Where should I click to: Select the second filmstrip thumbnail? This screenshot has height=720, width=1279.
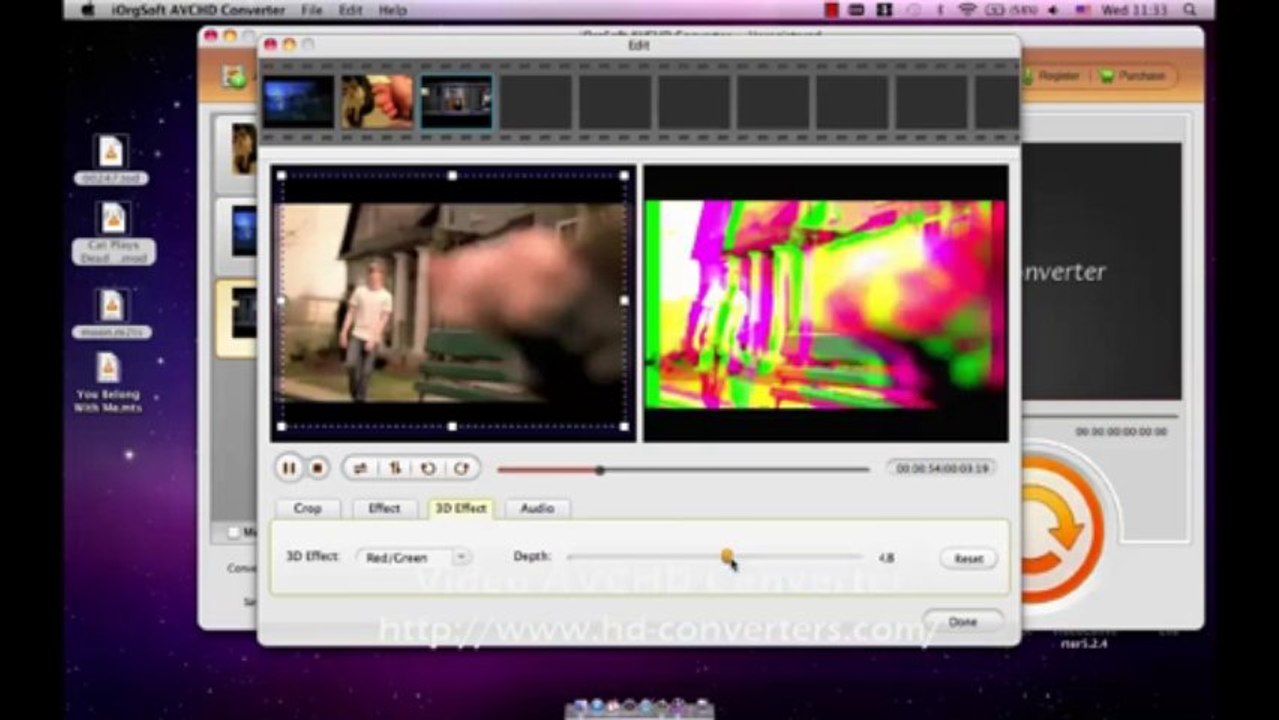(x=377, y=102)
